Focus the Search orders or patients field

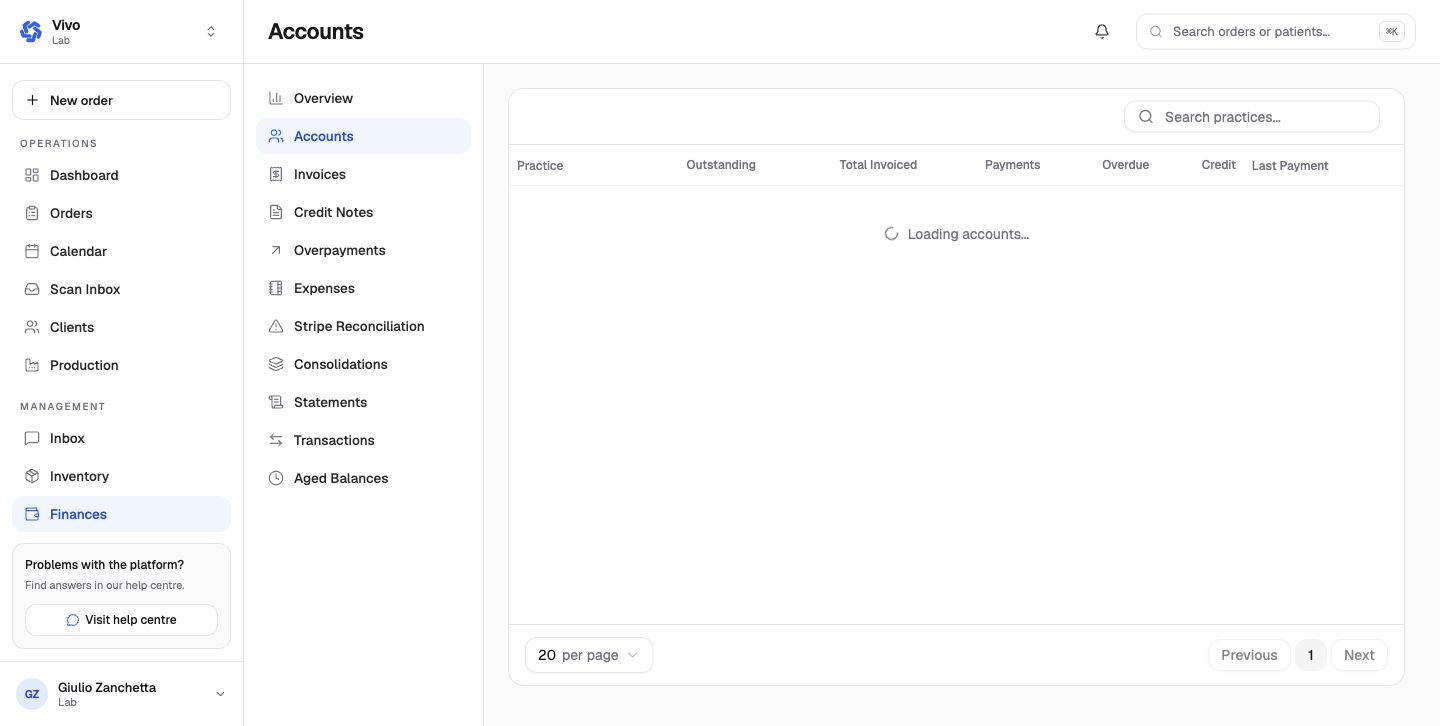1276,31
